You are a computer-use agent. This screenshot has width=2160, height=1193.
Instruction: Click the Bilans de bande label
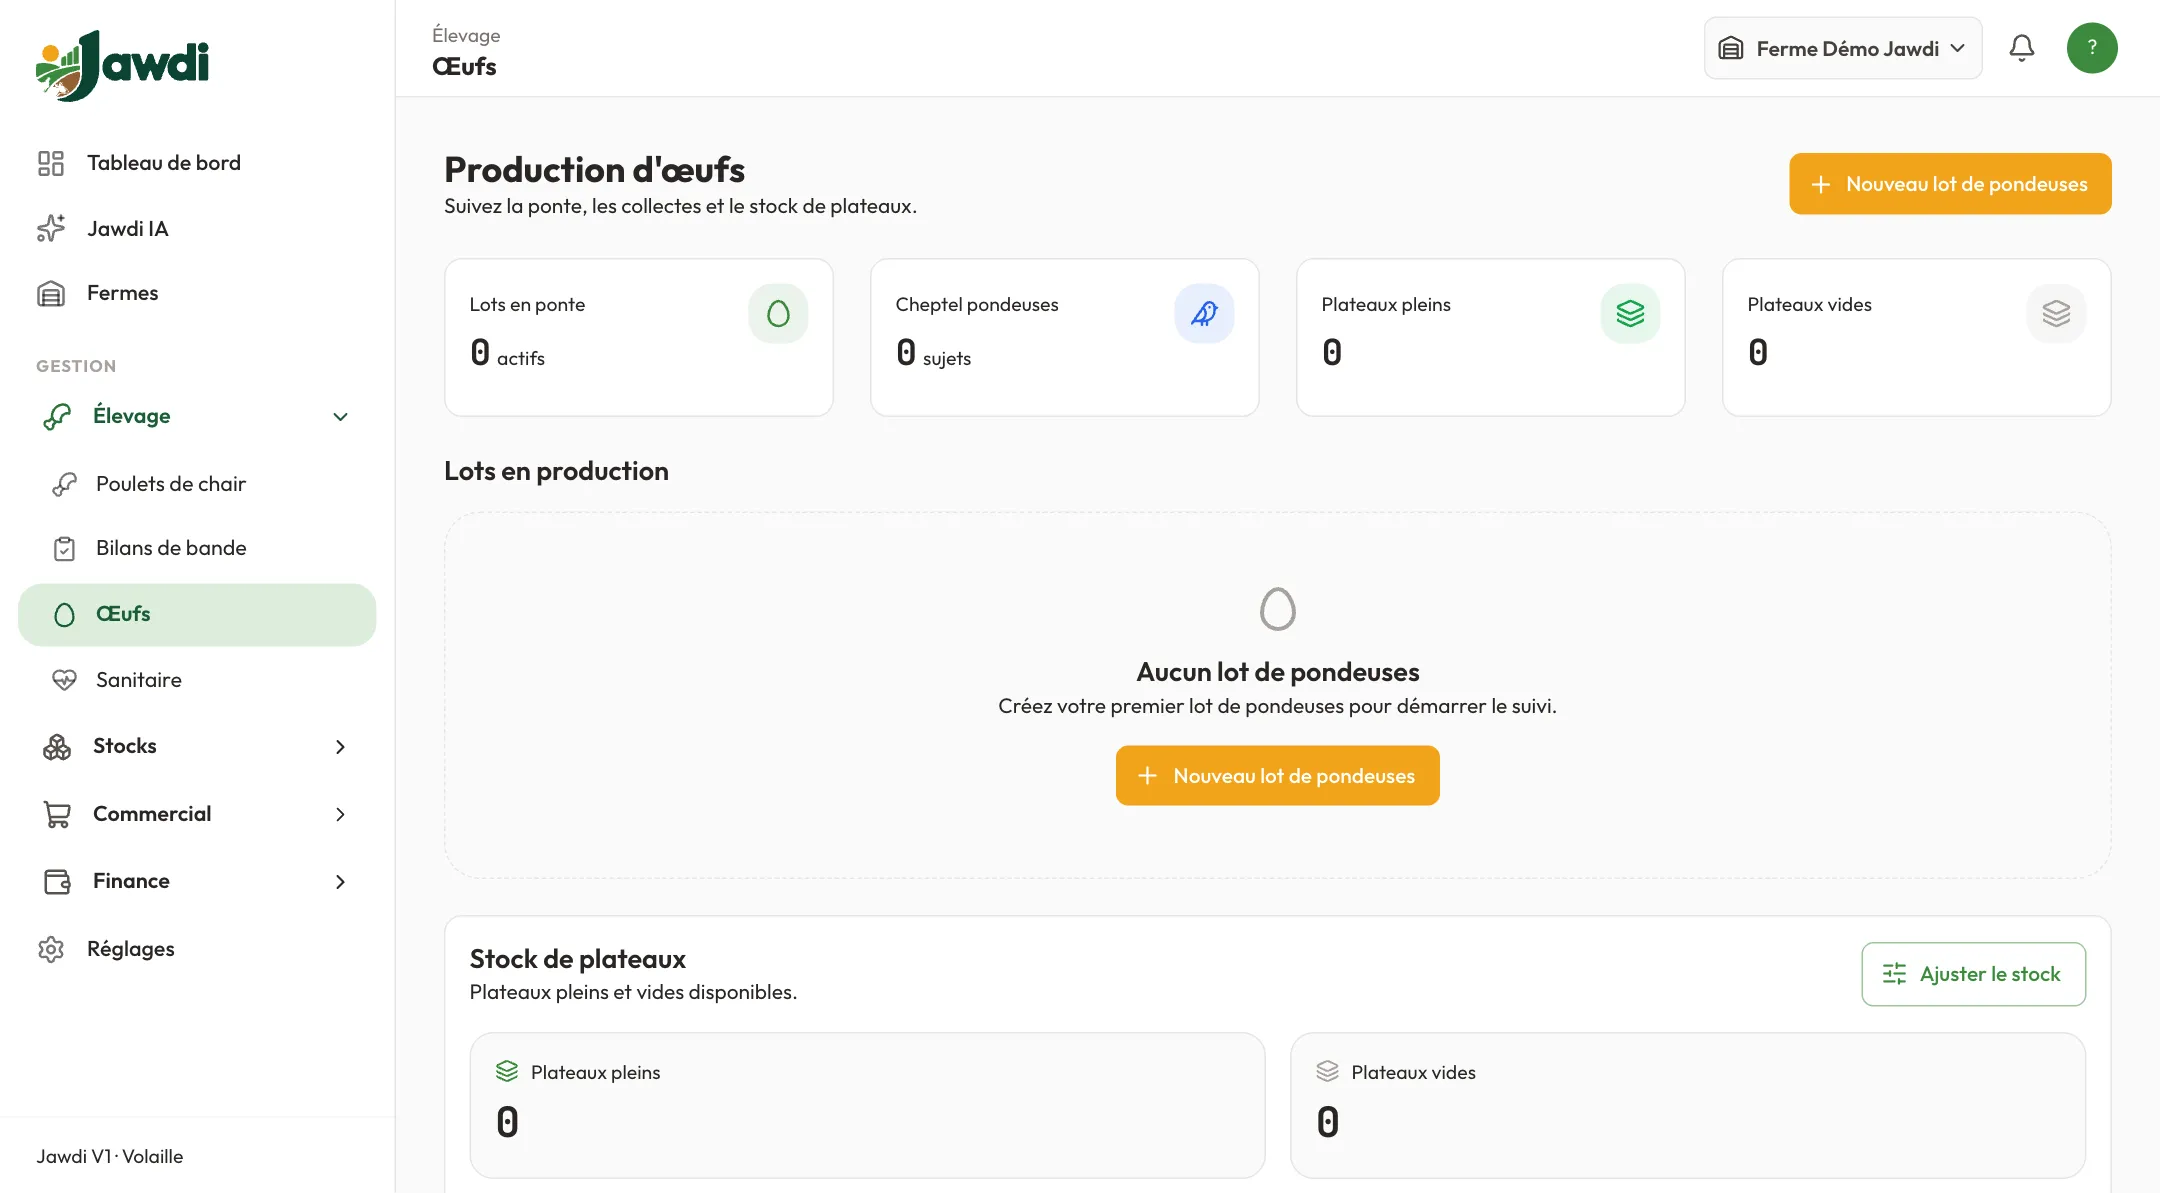171,548
